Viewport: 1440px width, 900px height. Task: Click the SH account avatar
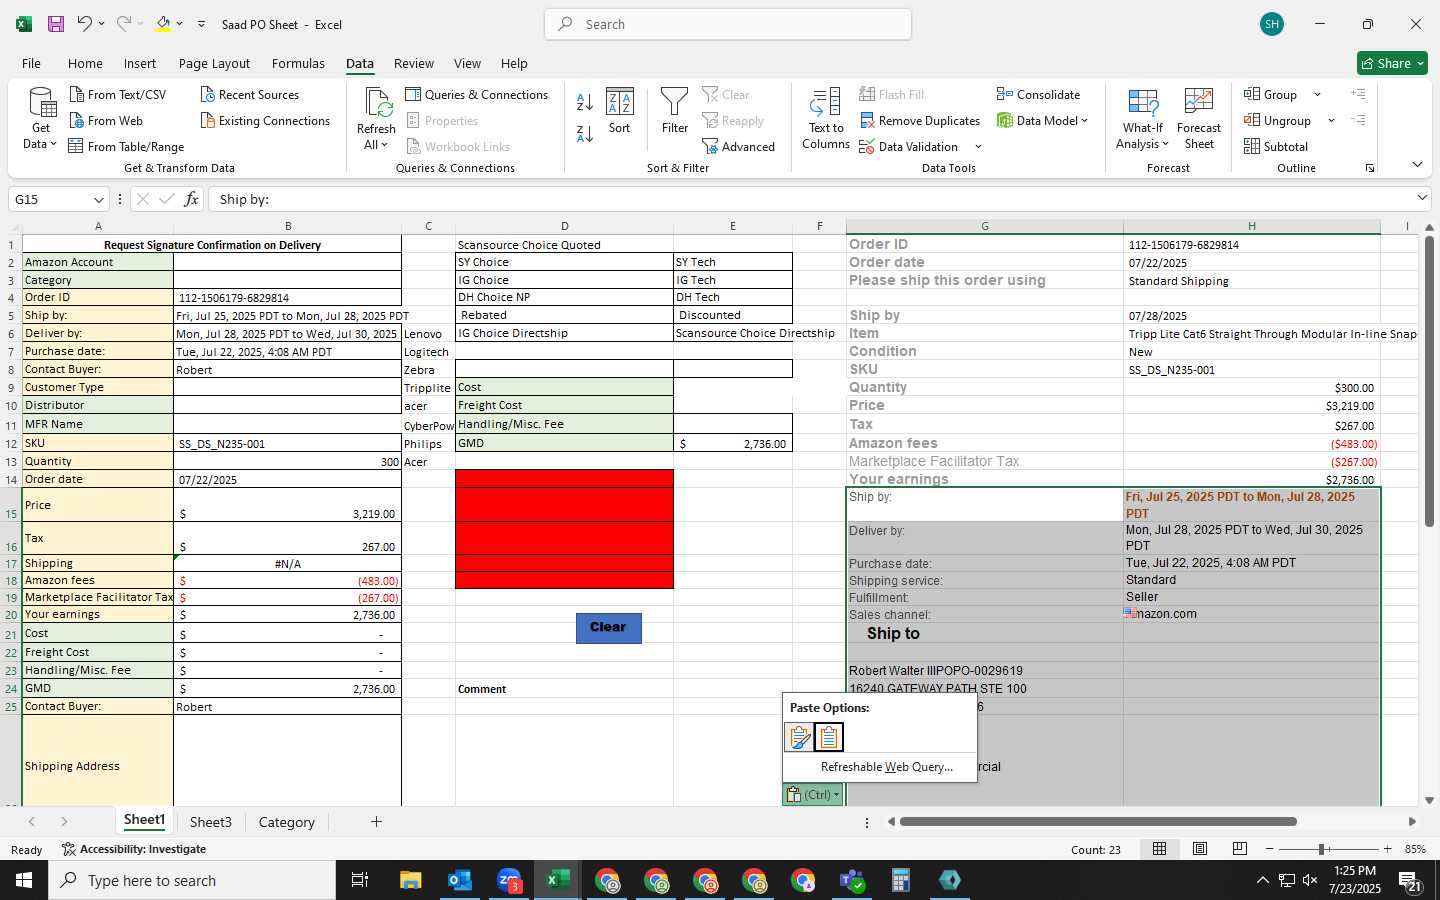point(1272,24)
